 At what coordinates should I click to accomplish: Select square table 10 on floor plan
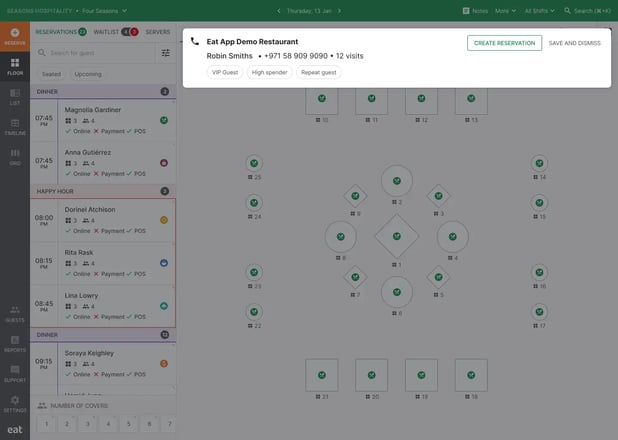[x=322, y=99]
